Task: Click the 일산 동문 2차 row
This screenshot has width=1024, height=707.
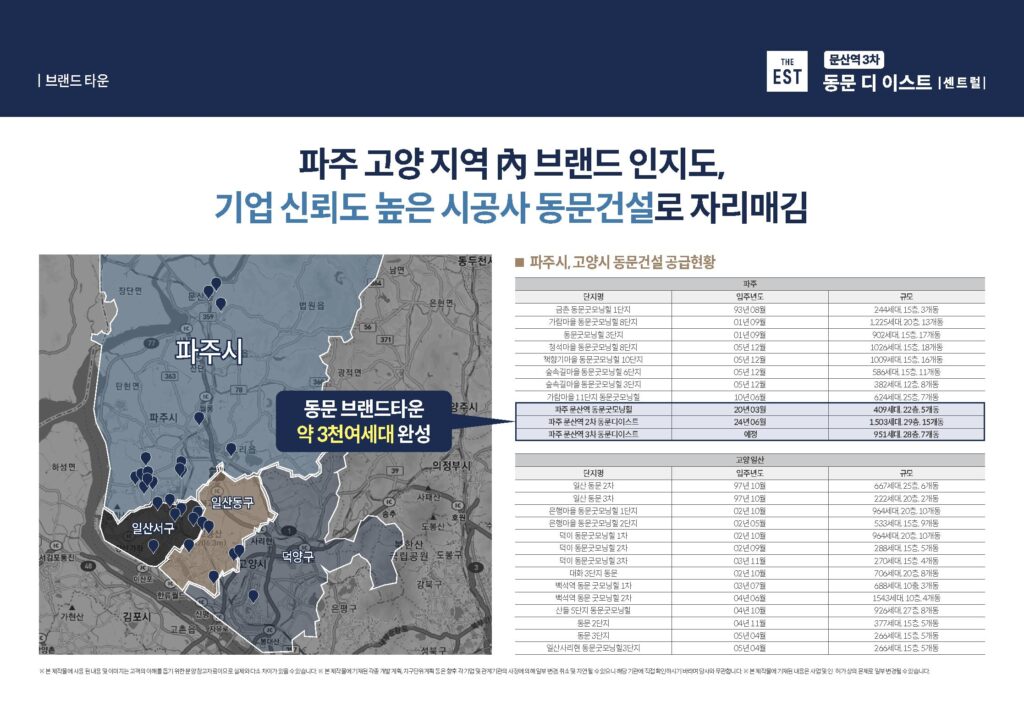Action: (x=750, y=486)
